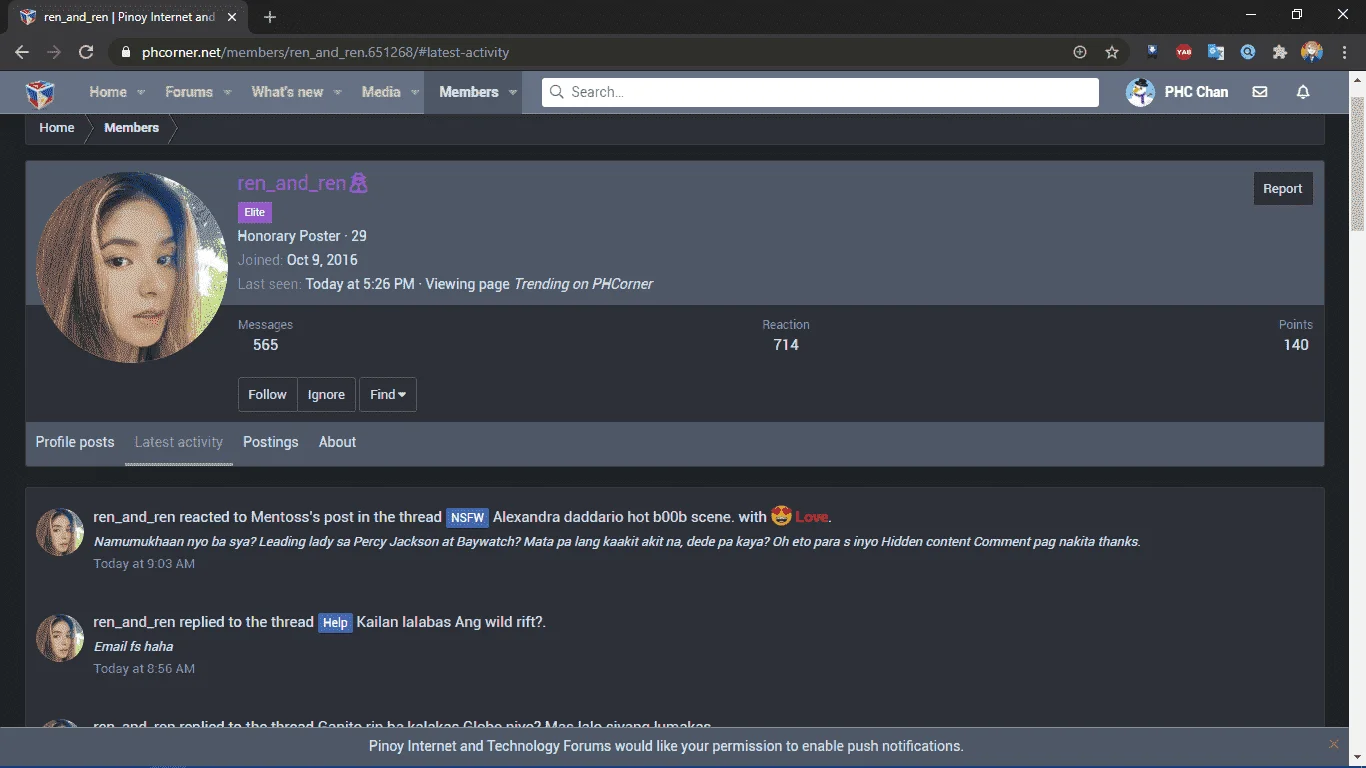Image resolution: width=1366 pixels, height=768 pixels.
Task: Click the blue circular extension icon
Action: [x=1248, y=52]
